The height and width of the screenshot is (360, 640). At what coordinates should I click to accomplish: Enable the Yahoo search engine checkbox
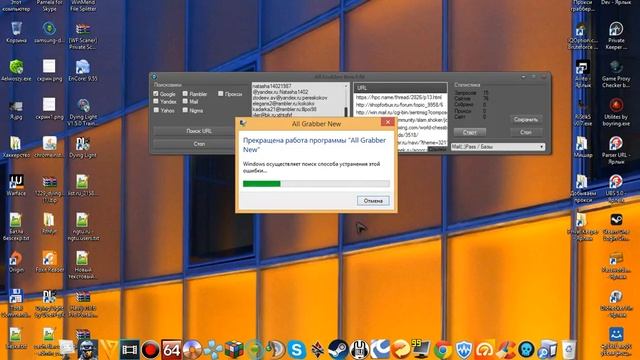(x=156, y=110)
